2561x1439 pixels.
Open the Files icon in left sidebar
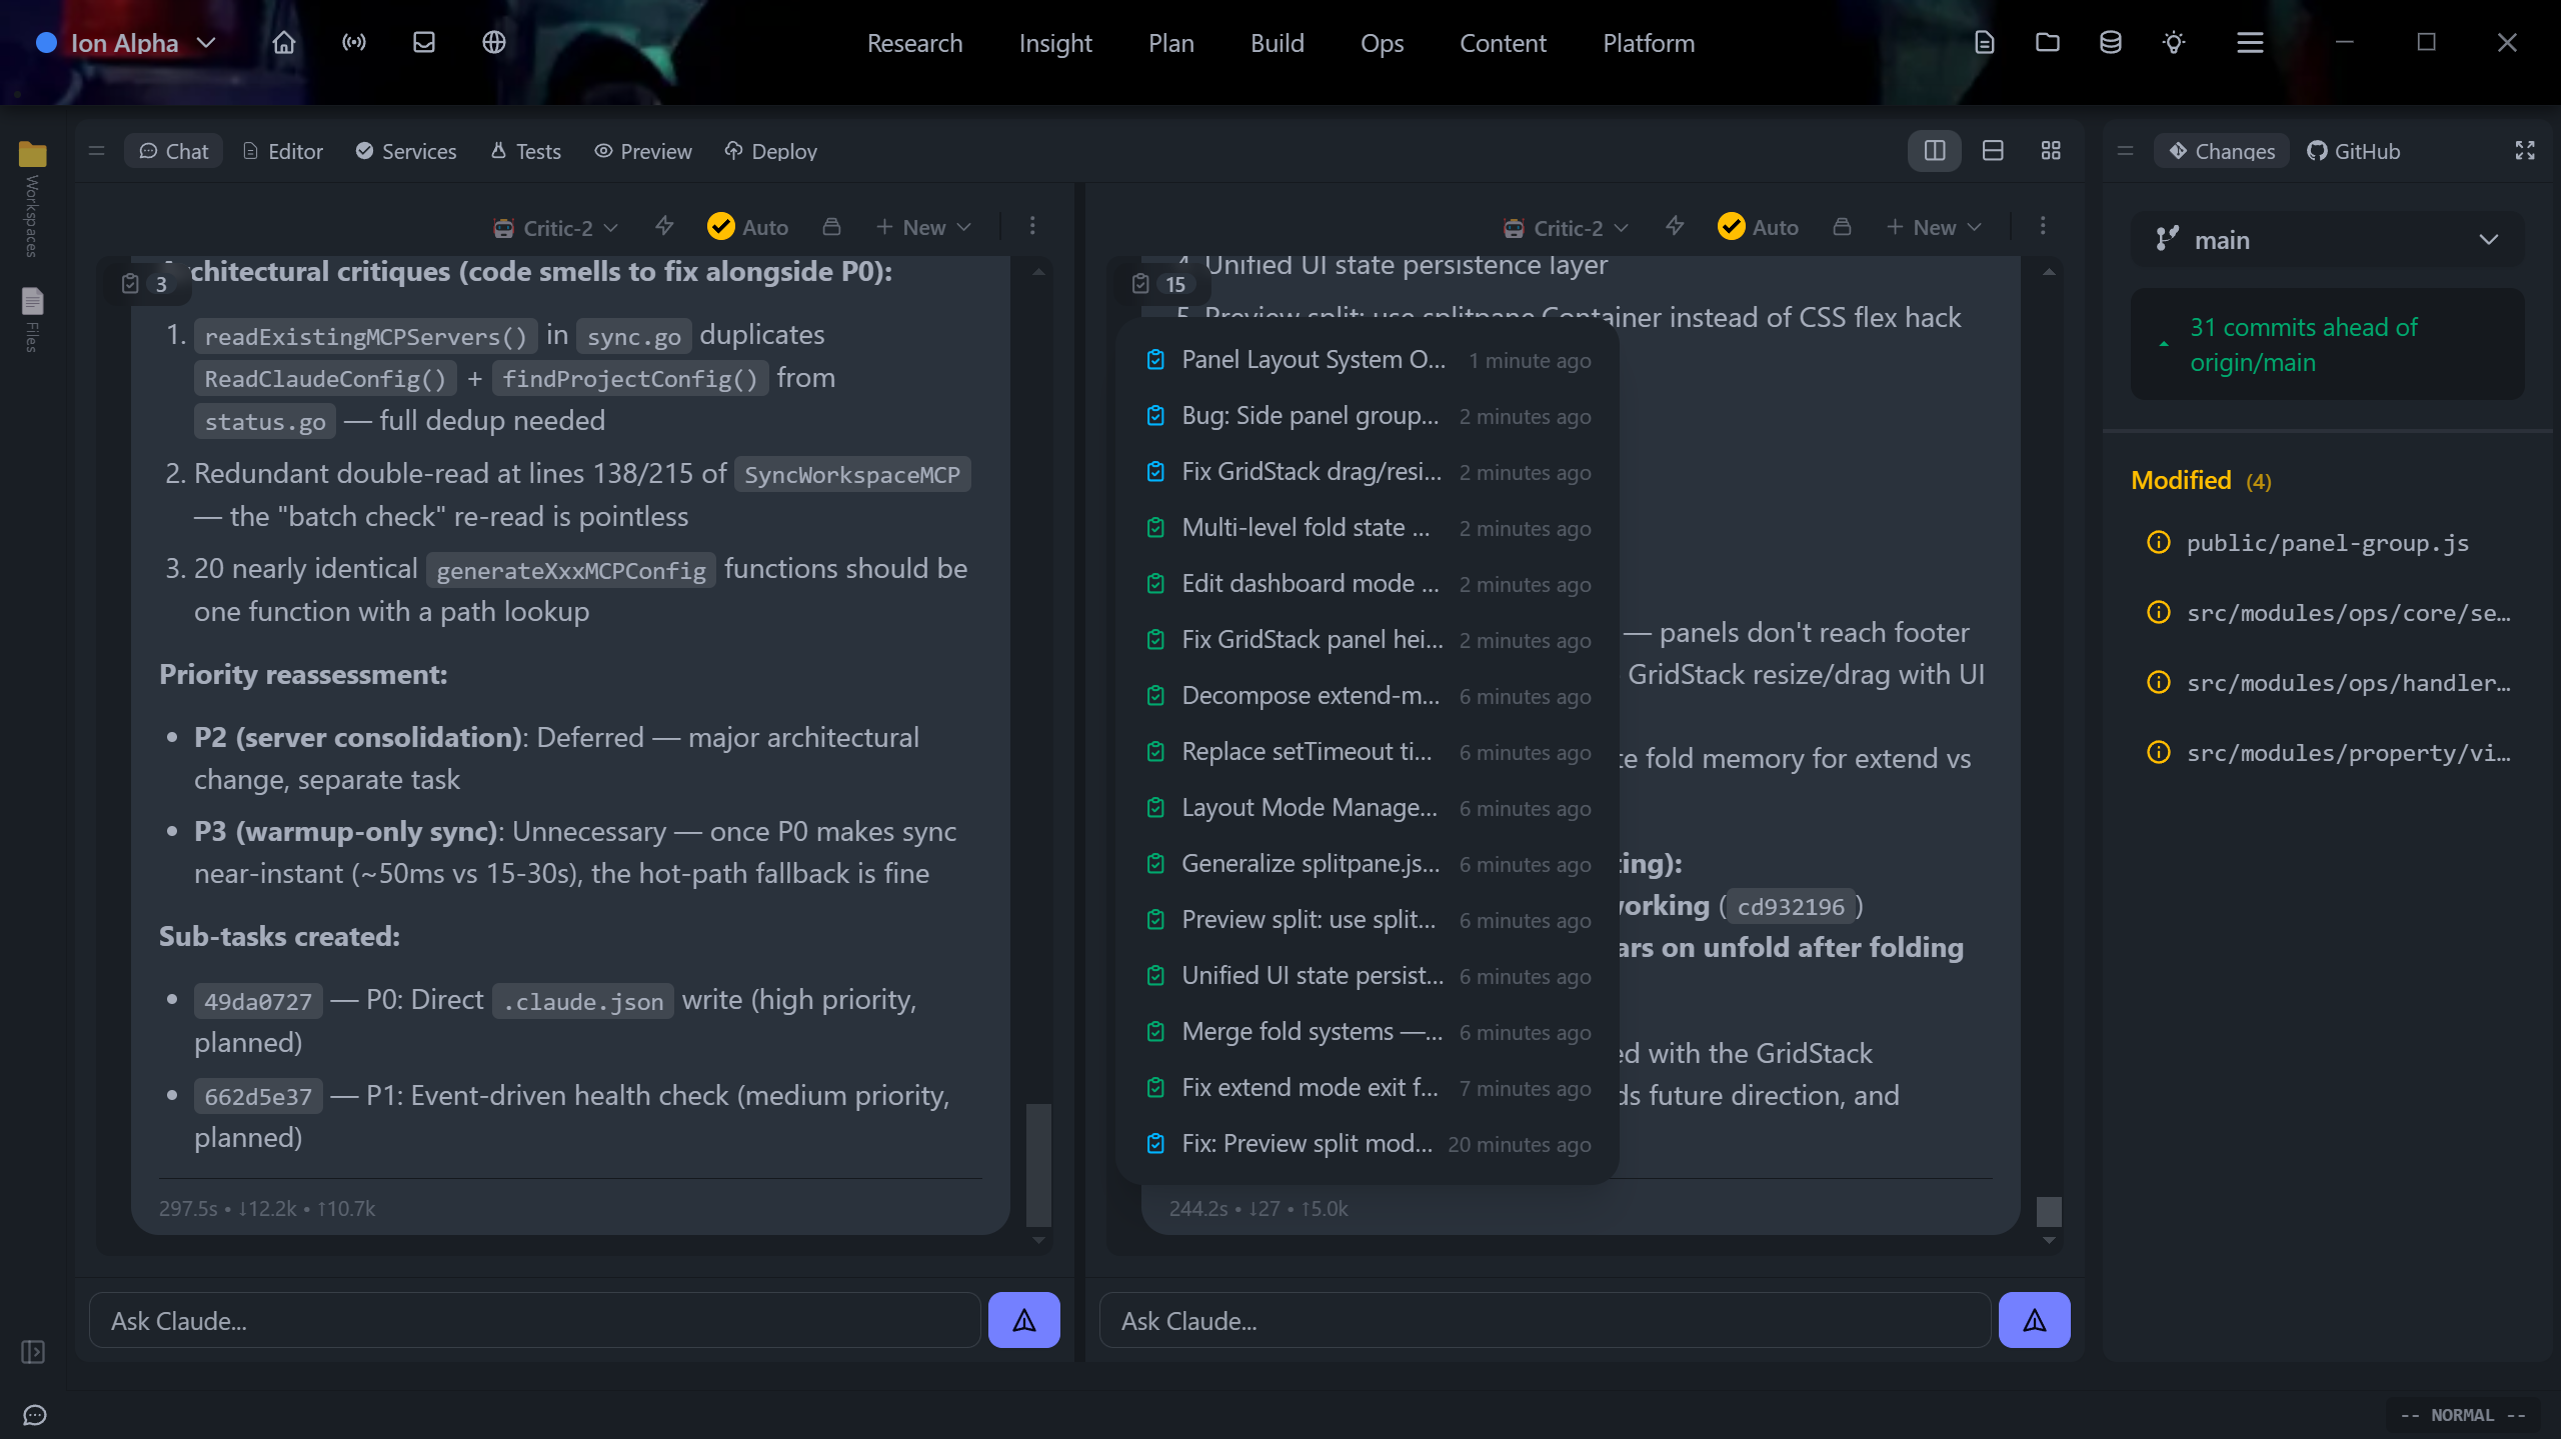click(32, 301)
